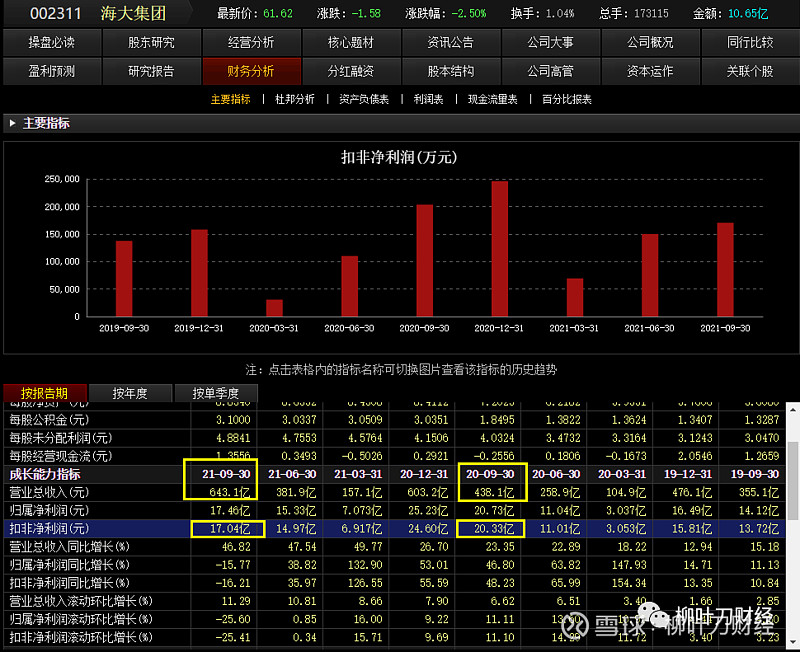Open the 盈利预测 section
Image resolution: width=800 pixels, height=652 pixels.
(x=52, y=71)
